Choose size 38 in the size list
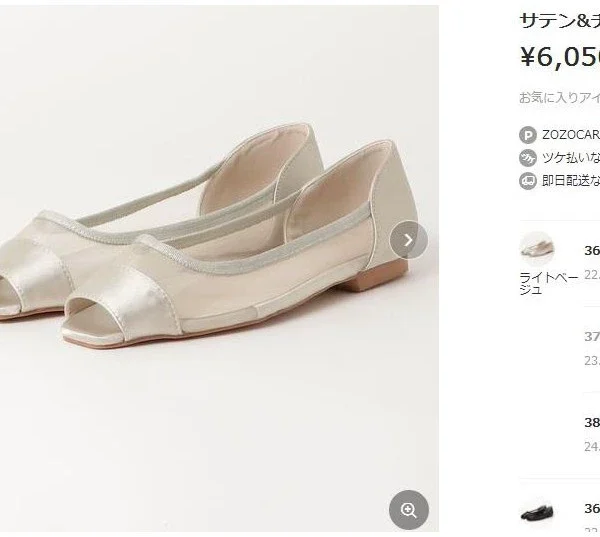Image resolution: width=600 pixels, height=537 pixels. 591,422
